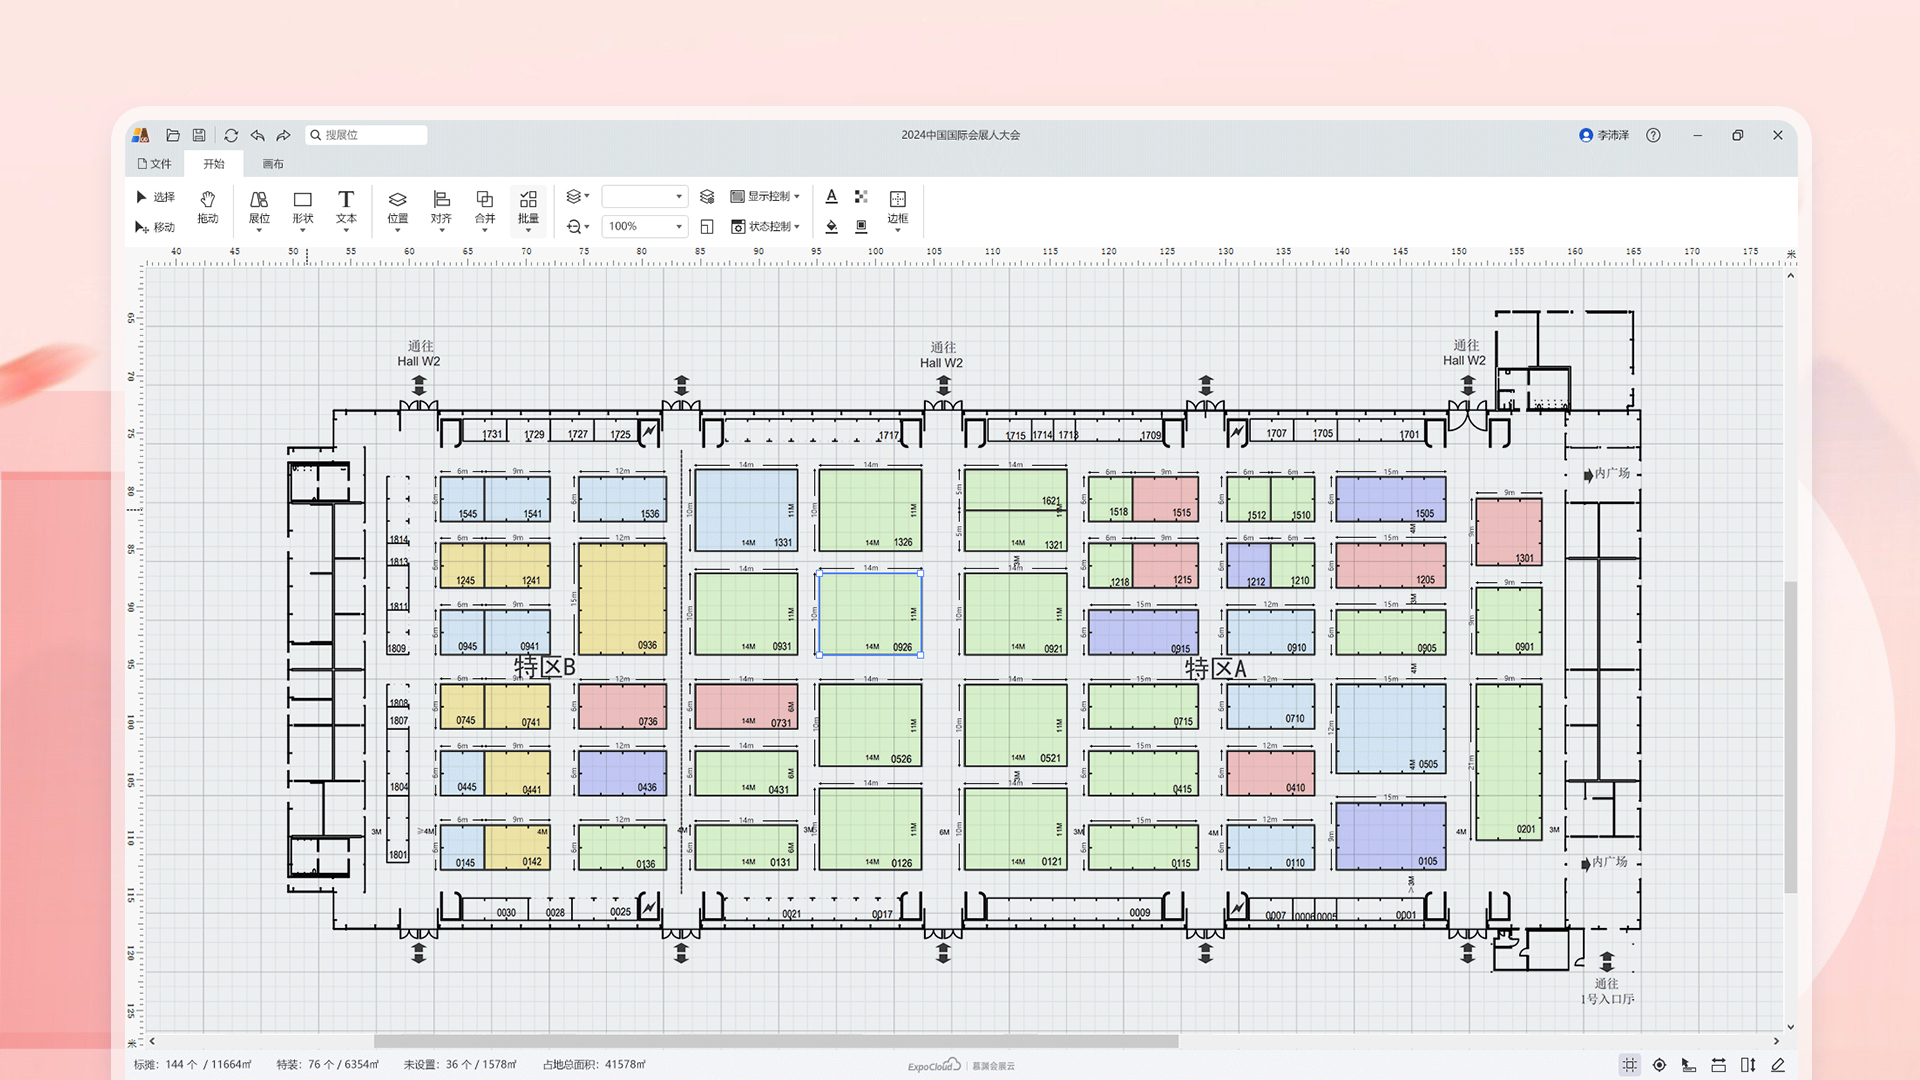The image size is (1920, 1080).
Task: Click the 搜展位 search field
Action: click(366, 135)
